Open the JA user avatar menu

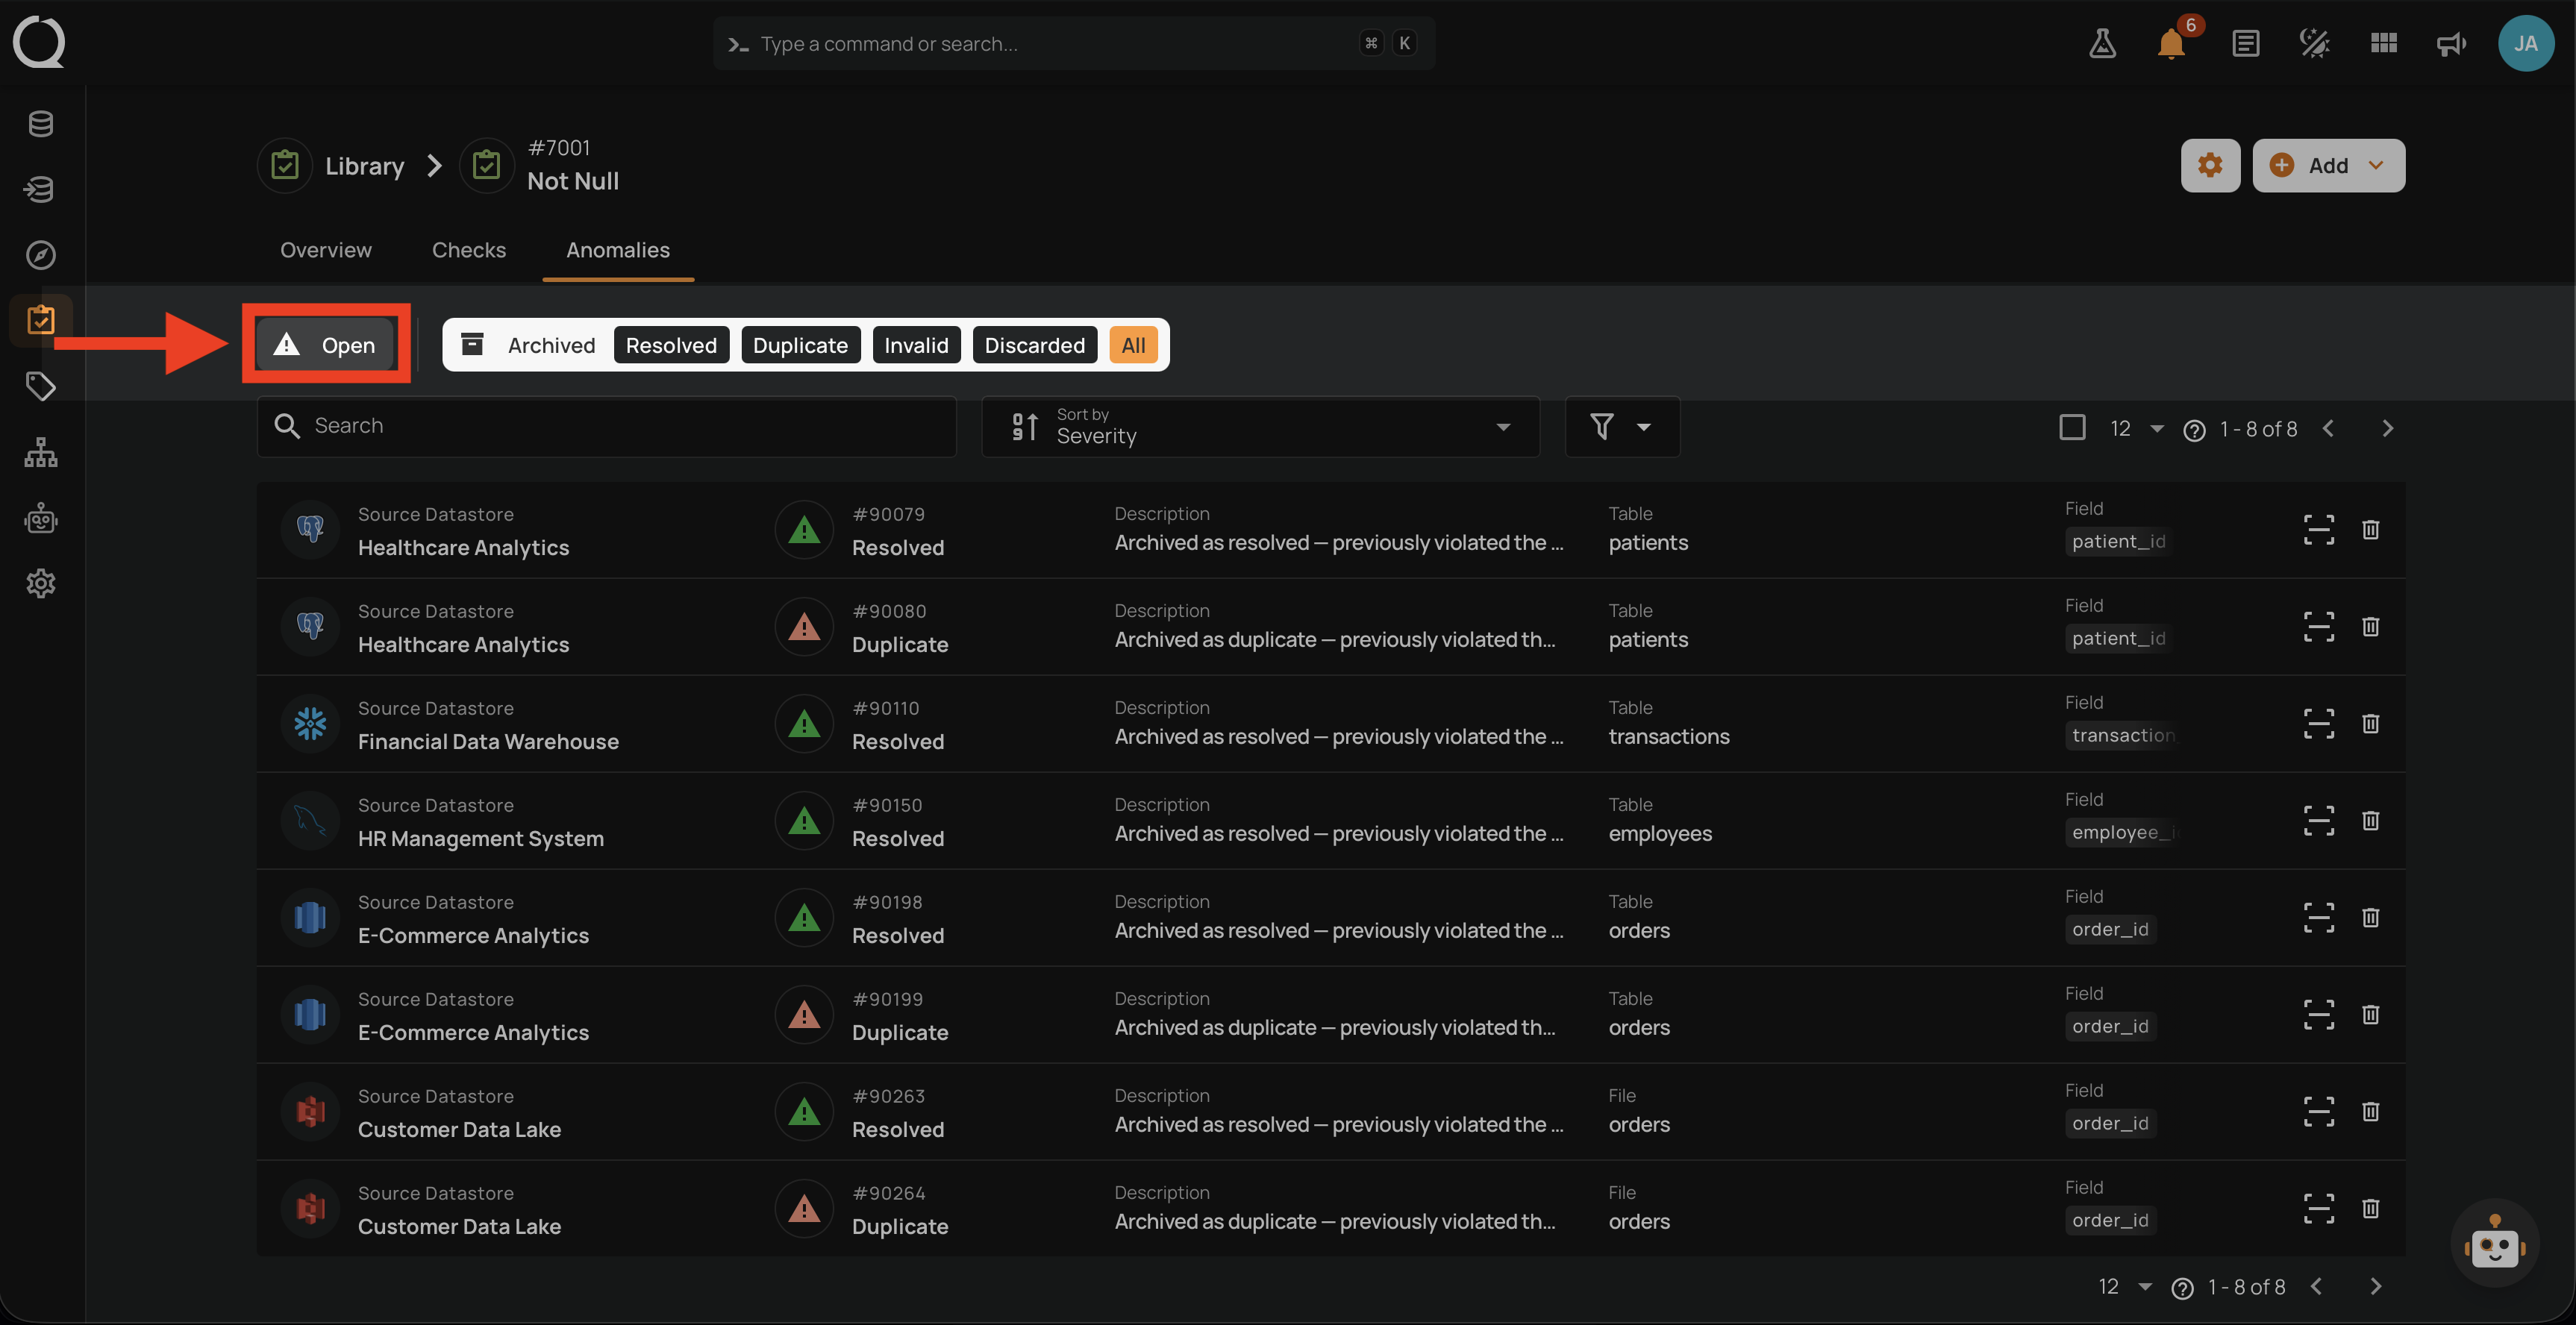coord(2526,43)
